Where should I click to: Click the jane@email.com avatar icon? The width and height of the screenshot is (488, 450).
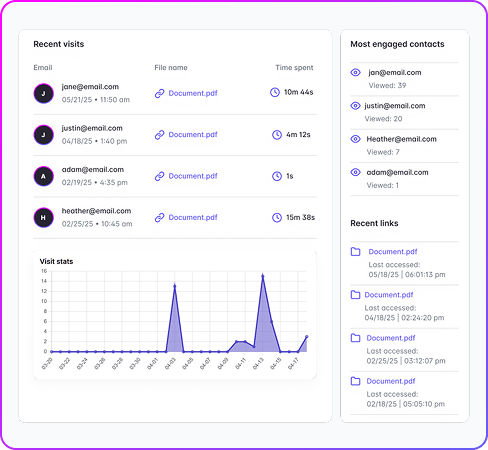point(43,94)
